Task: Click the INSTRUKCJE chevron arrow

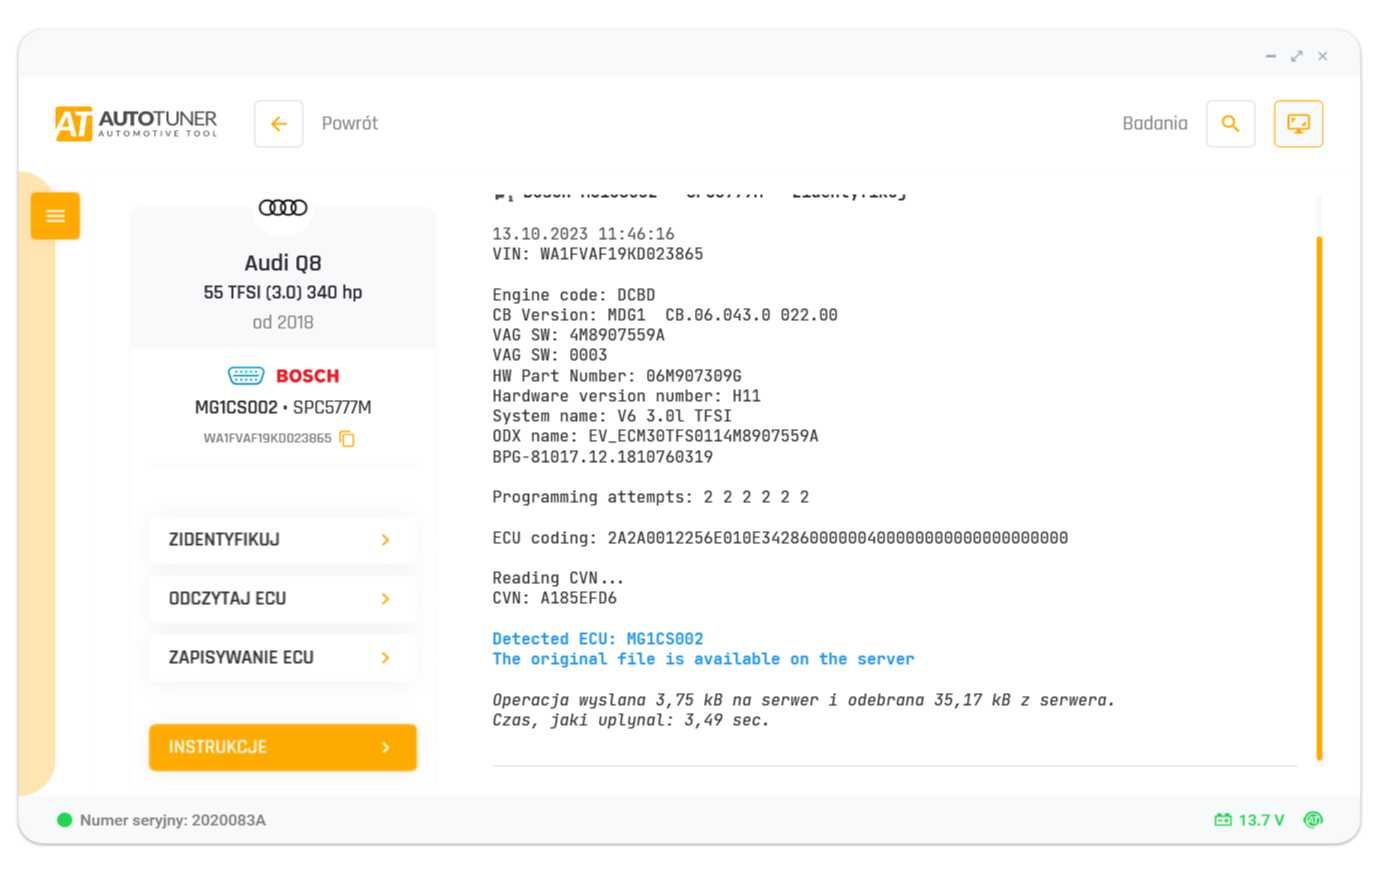Action: pyautogui.click(x=386, y=748)
